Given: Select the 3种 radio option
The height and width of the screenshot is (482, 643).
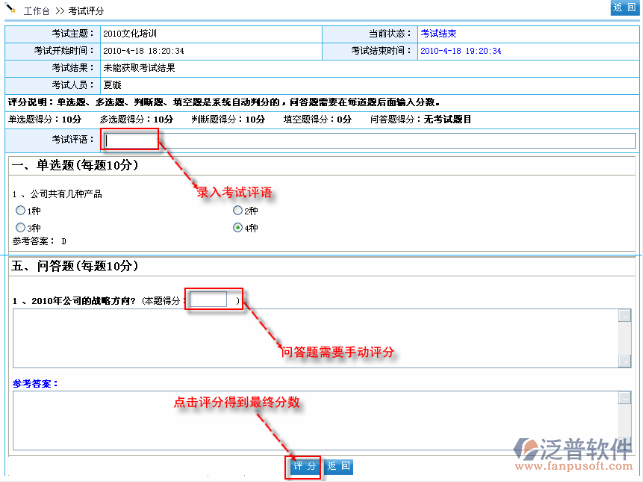Looking at the screenshot, I should [x=20, y=227].
